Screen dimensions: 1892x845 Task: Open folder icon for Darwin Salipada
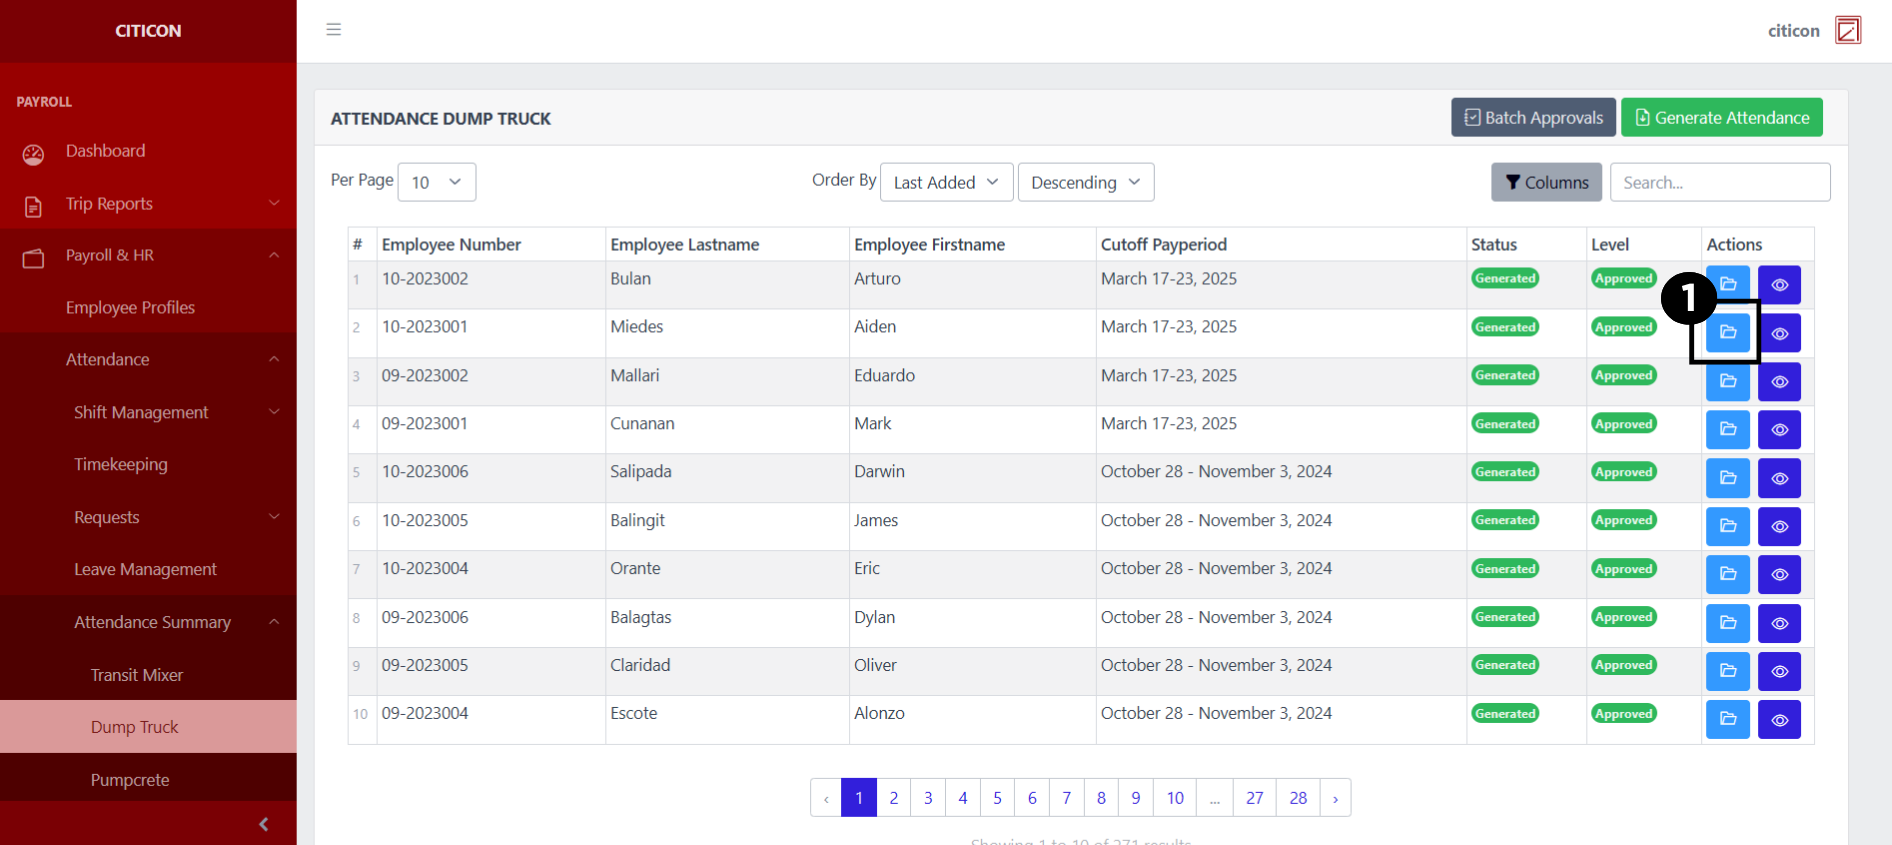click(x=1727, y=478)
